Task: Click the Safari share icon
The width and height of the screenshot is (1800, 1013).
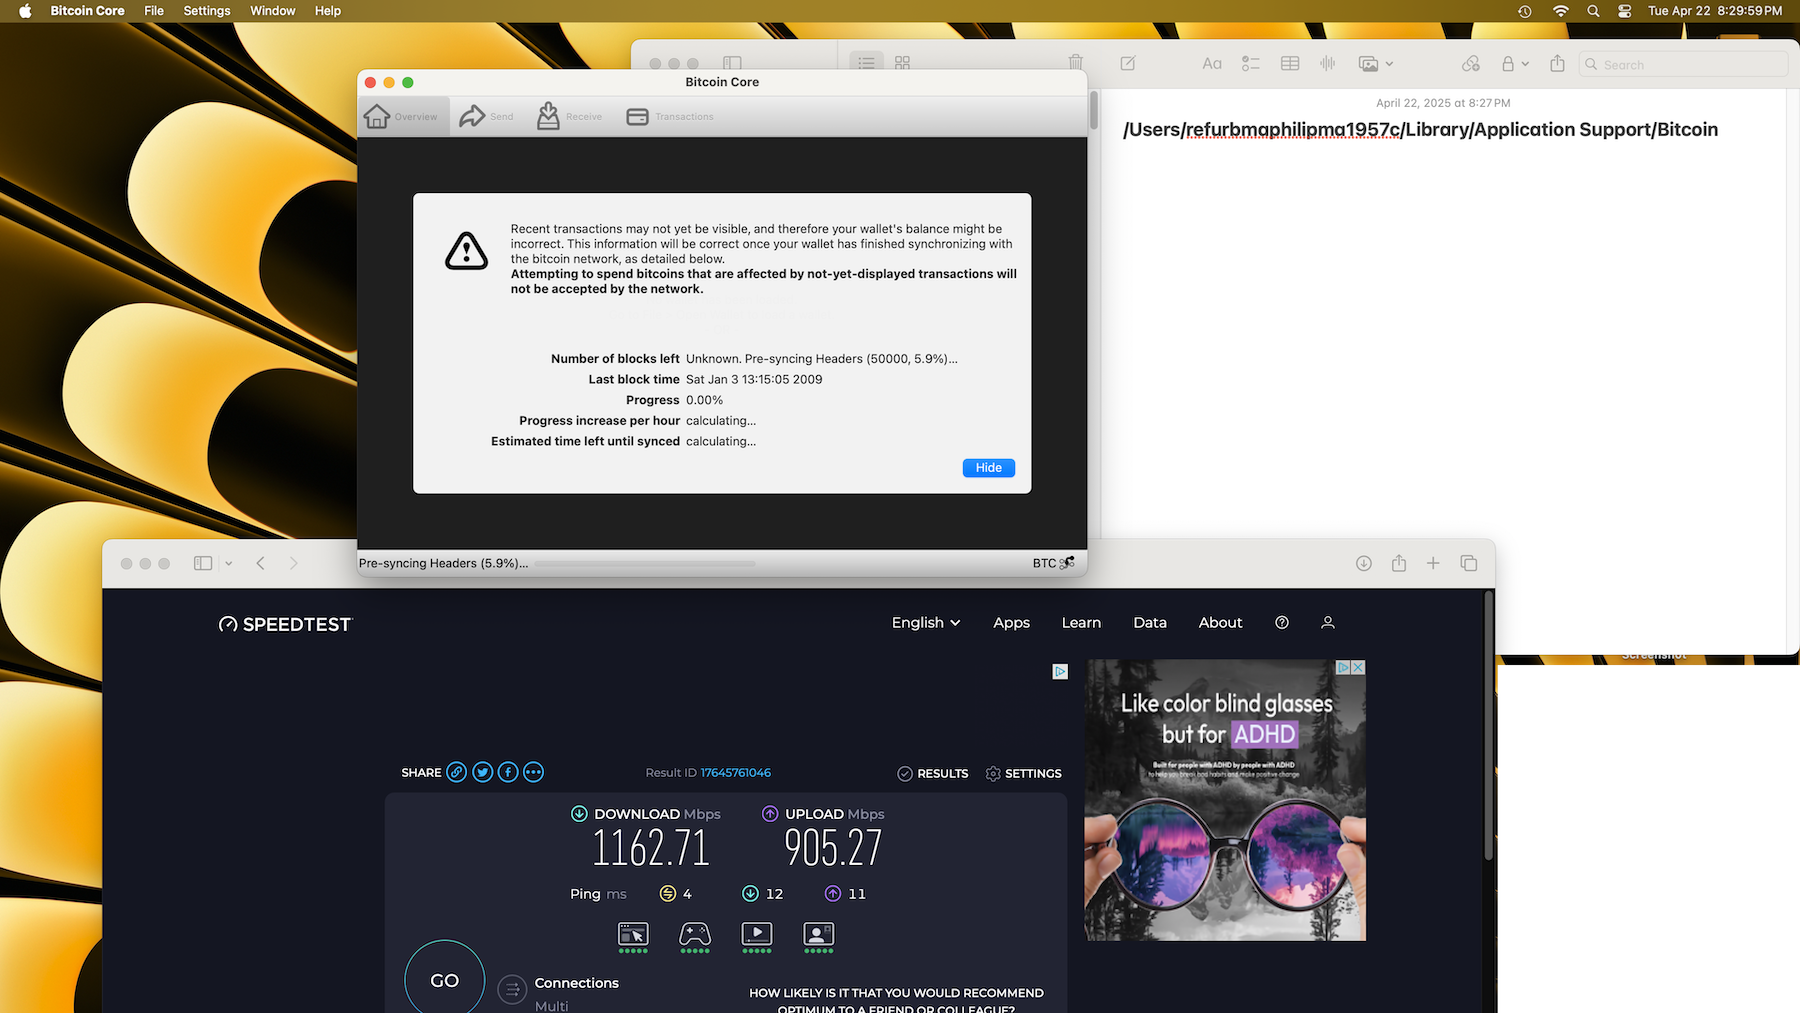Action: pyautogui.click(x=1399, y=563)
